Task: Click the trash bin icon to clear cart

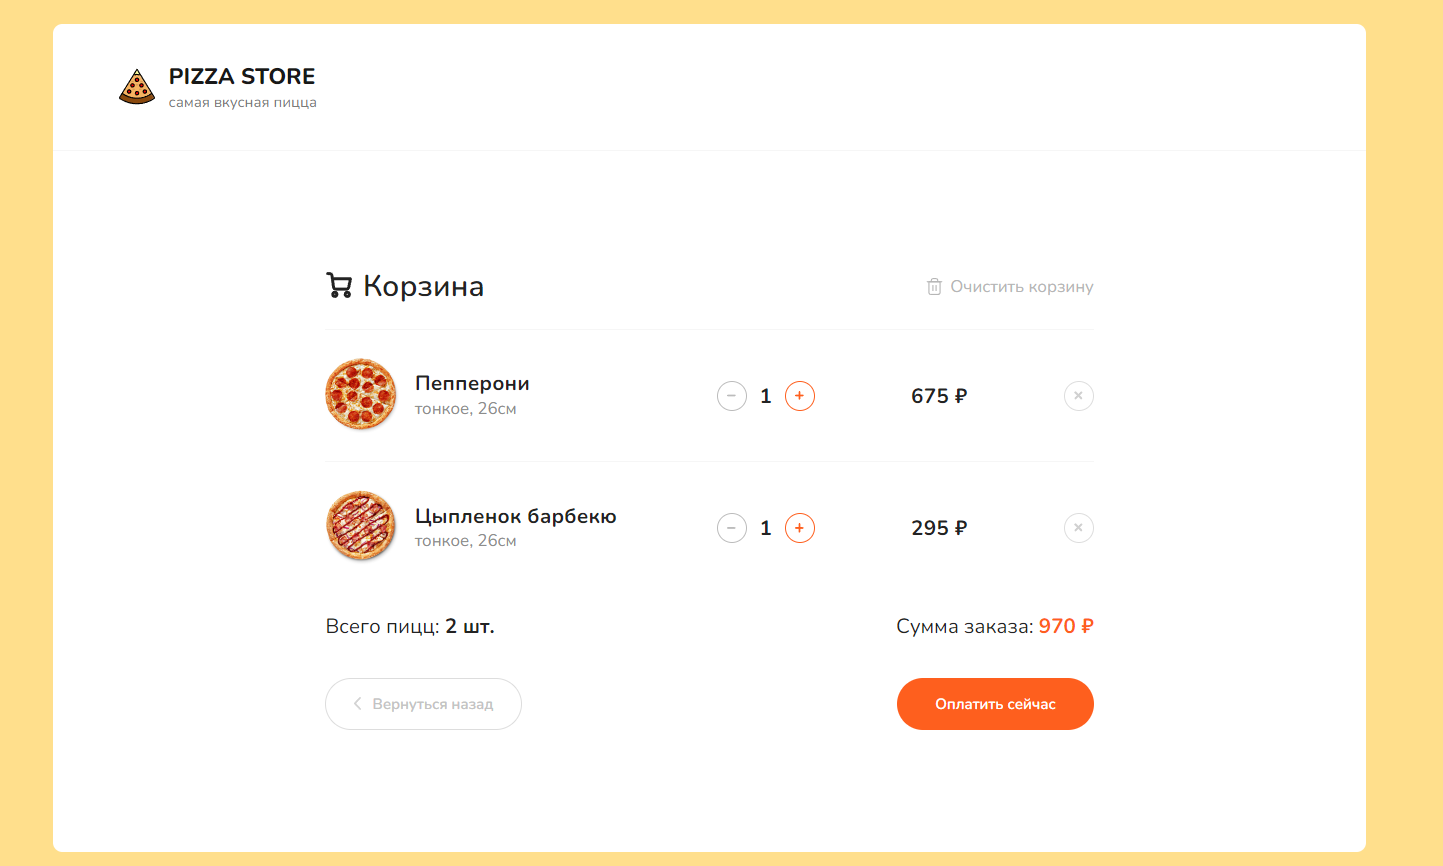Action: pos(934,286)
